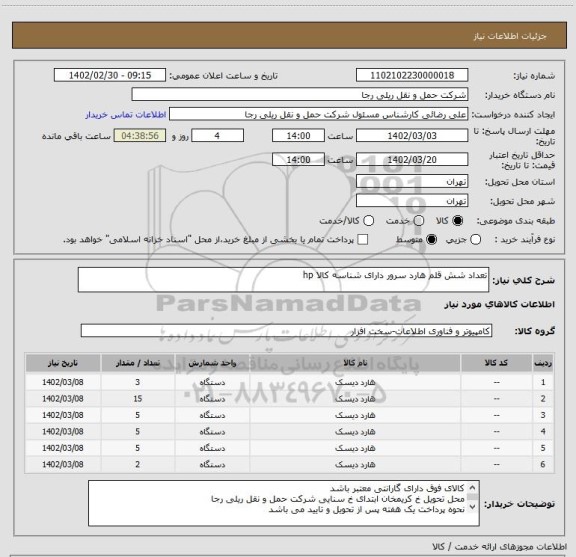Click the استان محل تحویل field
The image size is (576, 557).
tap(412, 182)
